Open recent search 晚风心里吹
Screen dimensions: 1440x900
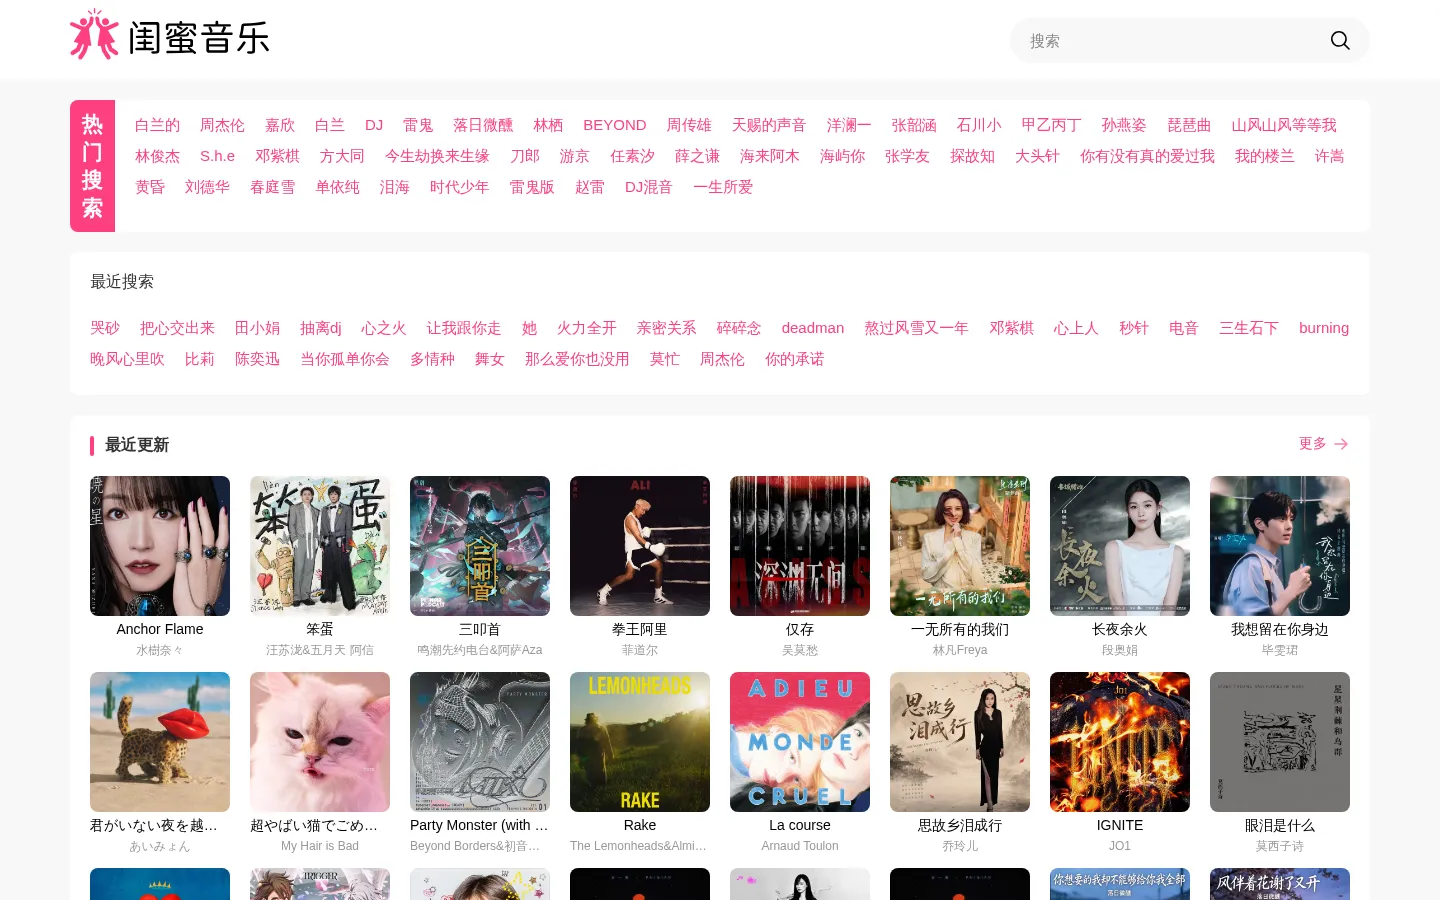tap(127, 359)
